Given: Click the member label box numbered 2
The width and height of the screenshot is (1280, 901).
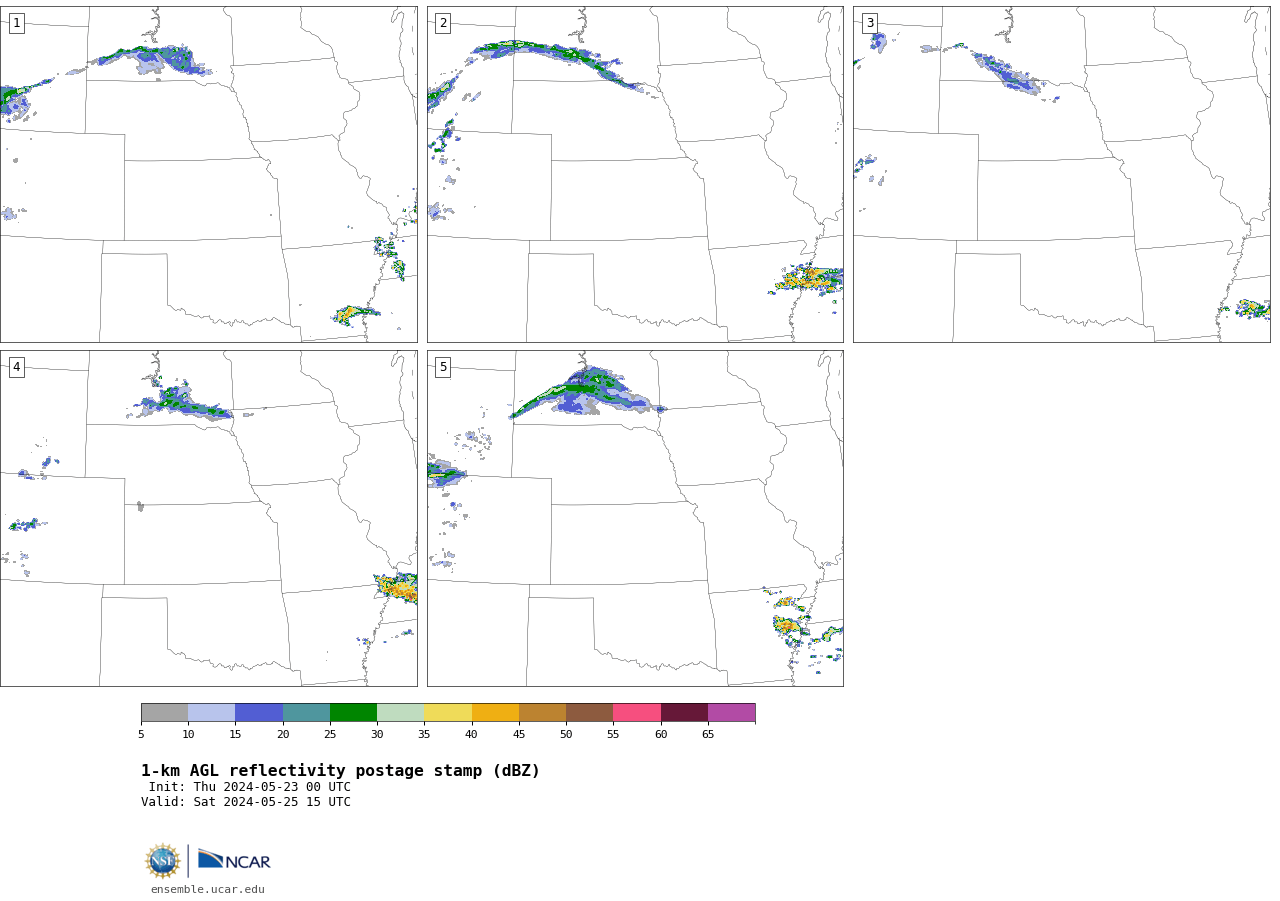Looking at the screenshot, I should tap(443, 23).
